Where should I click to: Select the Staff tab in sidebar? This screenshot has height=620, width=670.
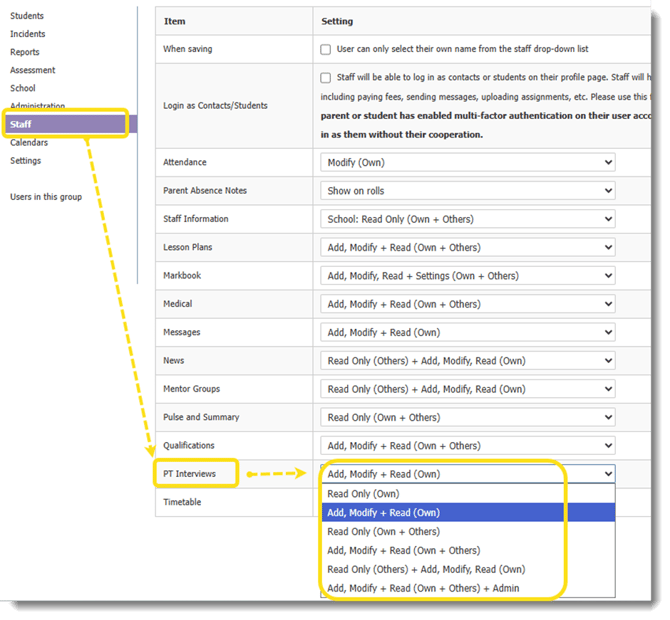click(x=22, y=124)
